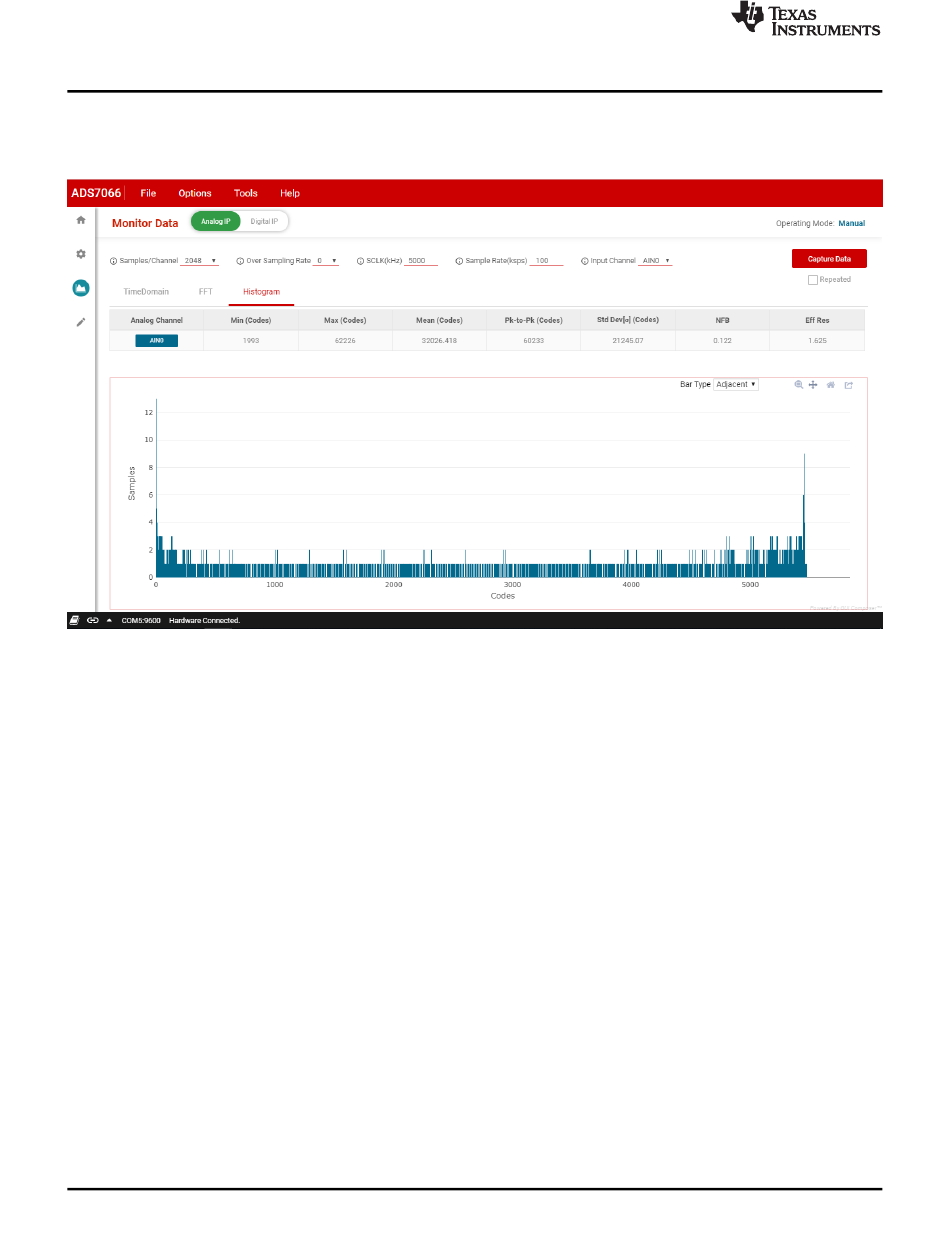Open the Tools menu
Viewport: 950px width, 1241px height.
[246, 193]
